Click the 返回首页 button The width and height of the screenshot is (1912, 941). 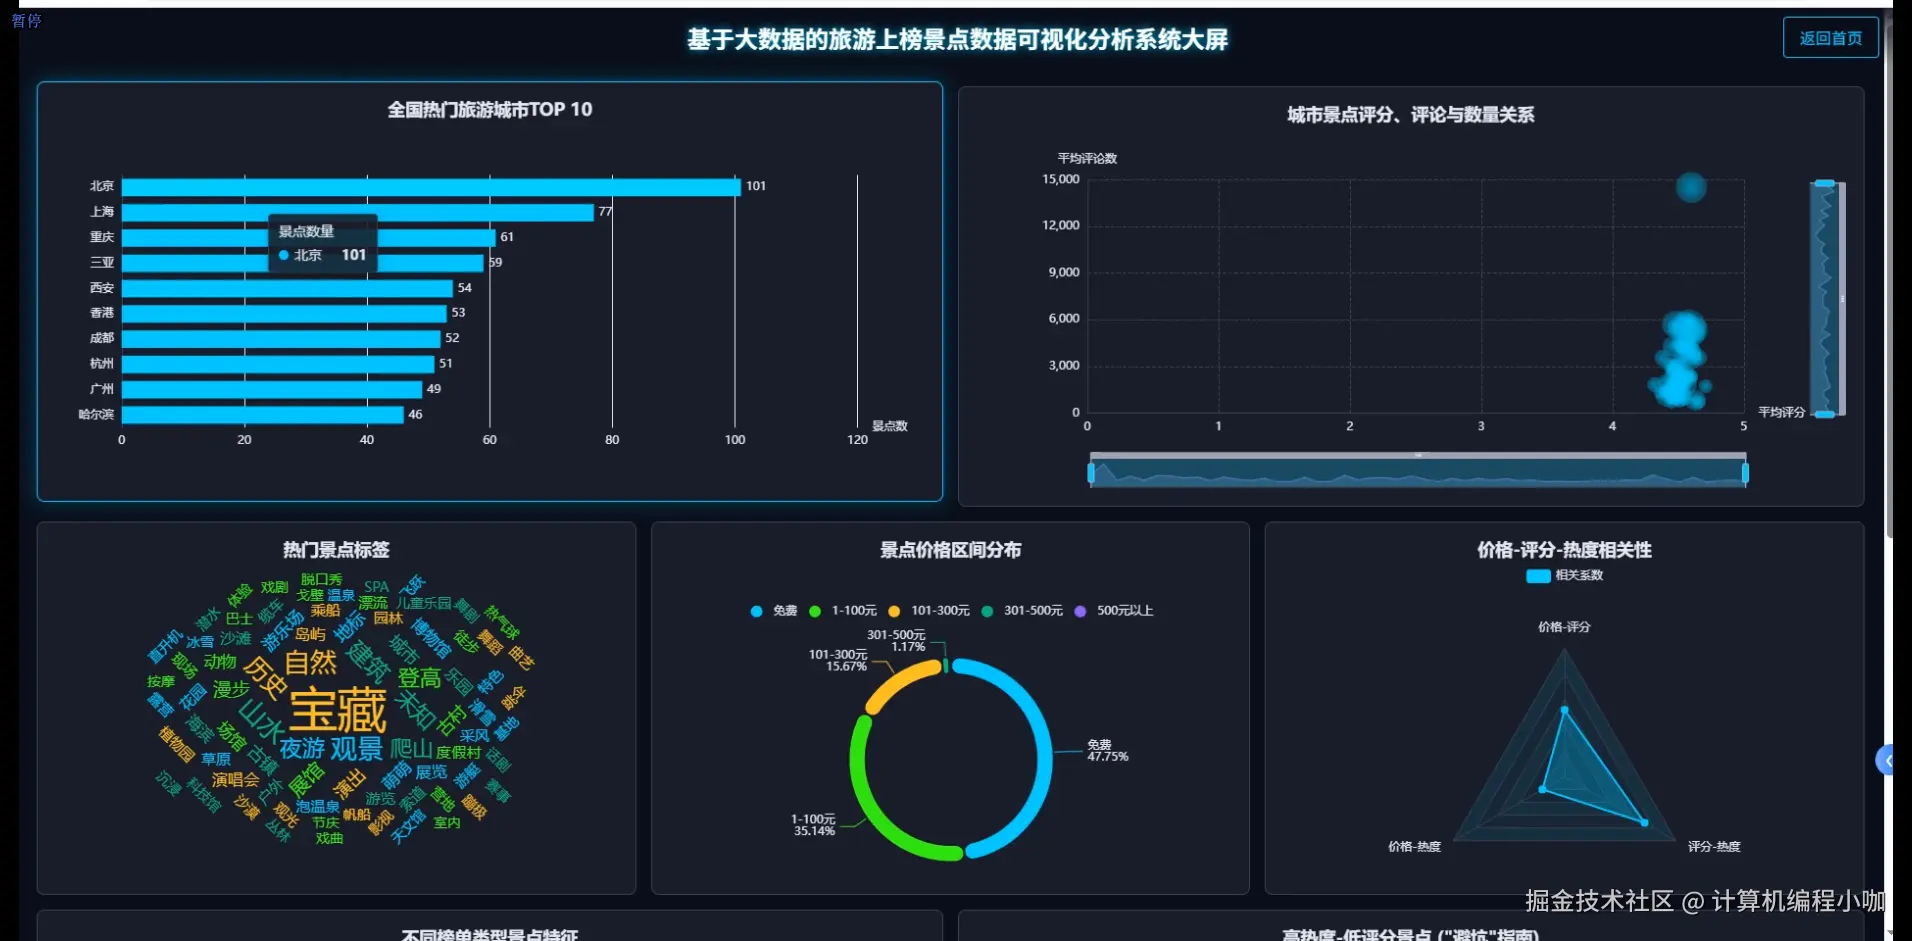[1830, 38]
